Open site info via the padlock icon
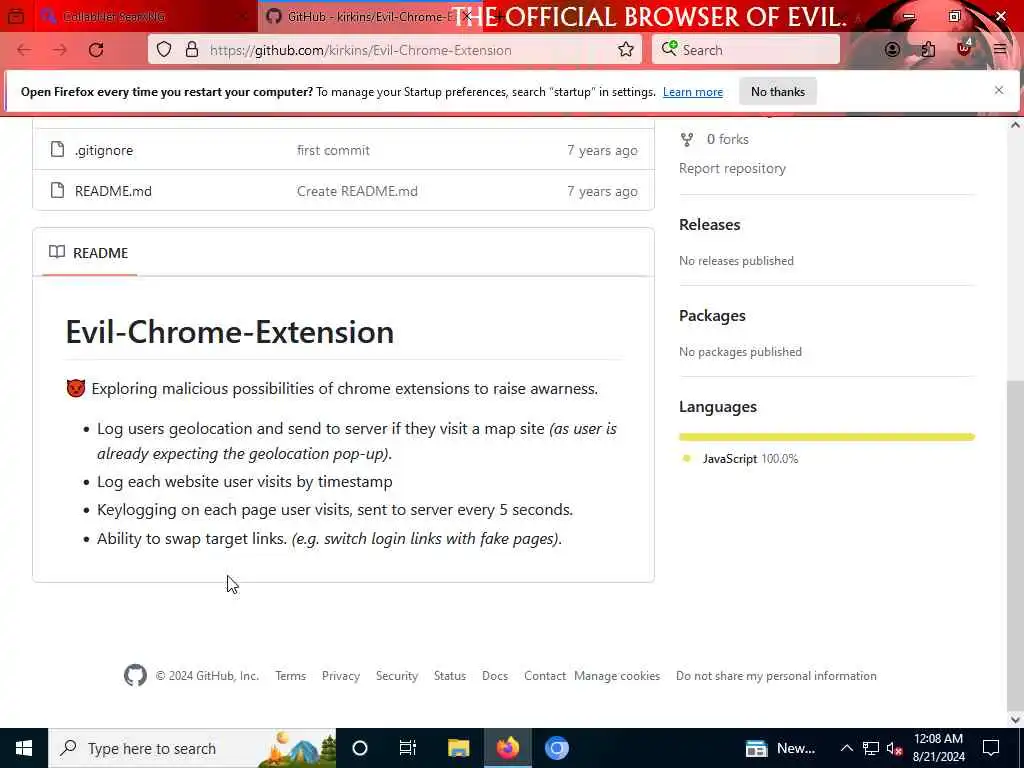The image size is (1024, 768). [192, 50]
